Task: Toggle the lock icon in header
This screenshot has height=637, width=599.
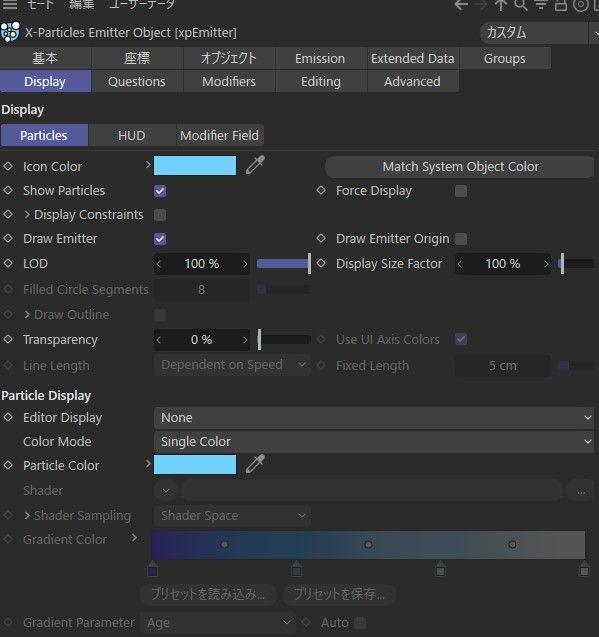Action: tap(561, 5)
